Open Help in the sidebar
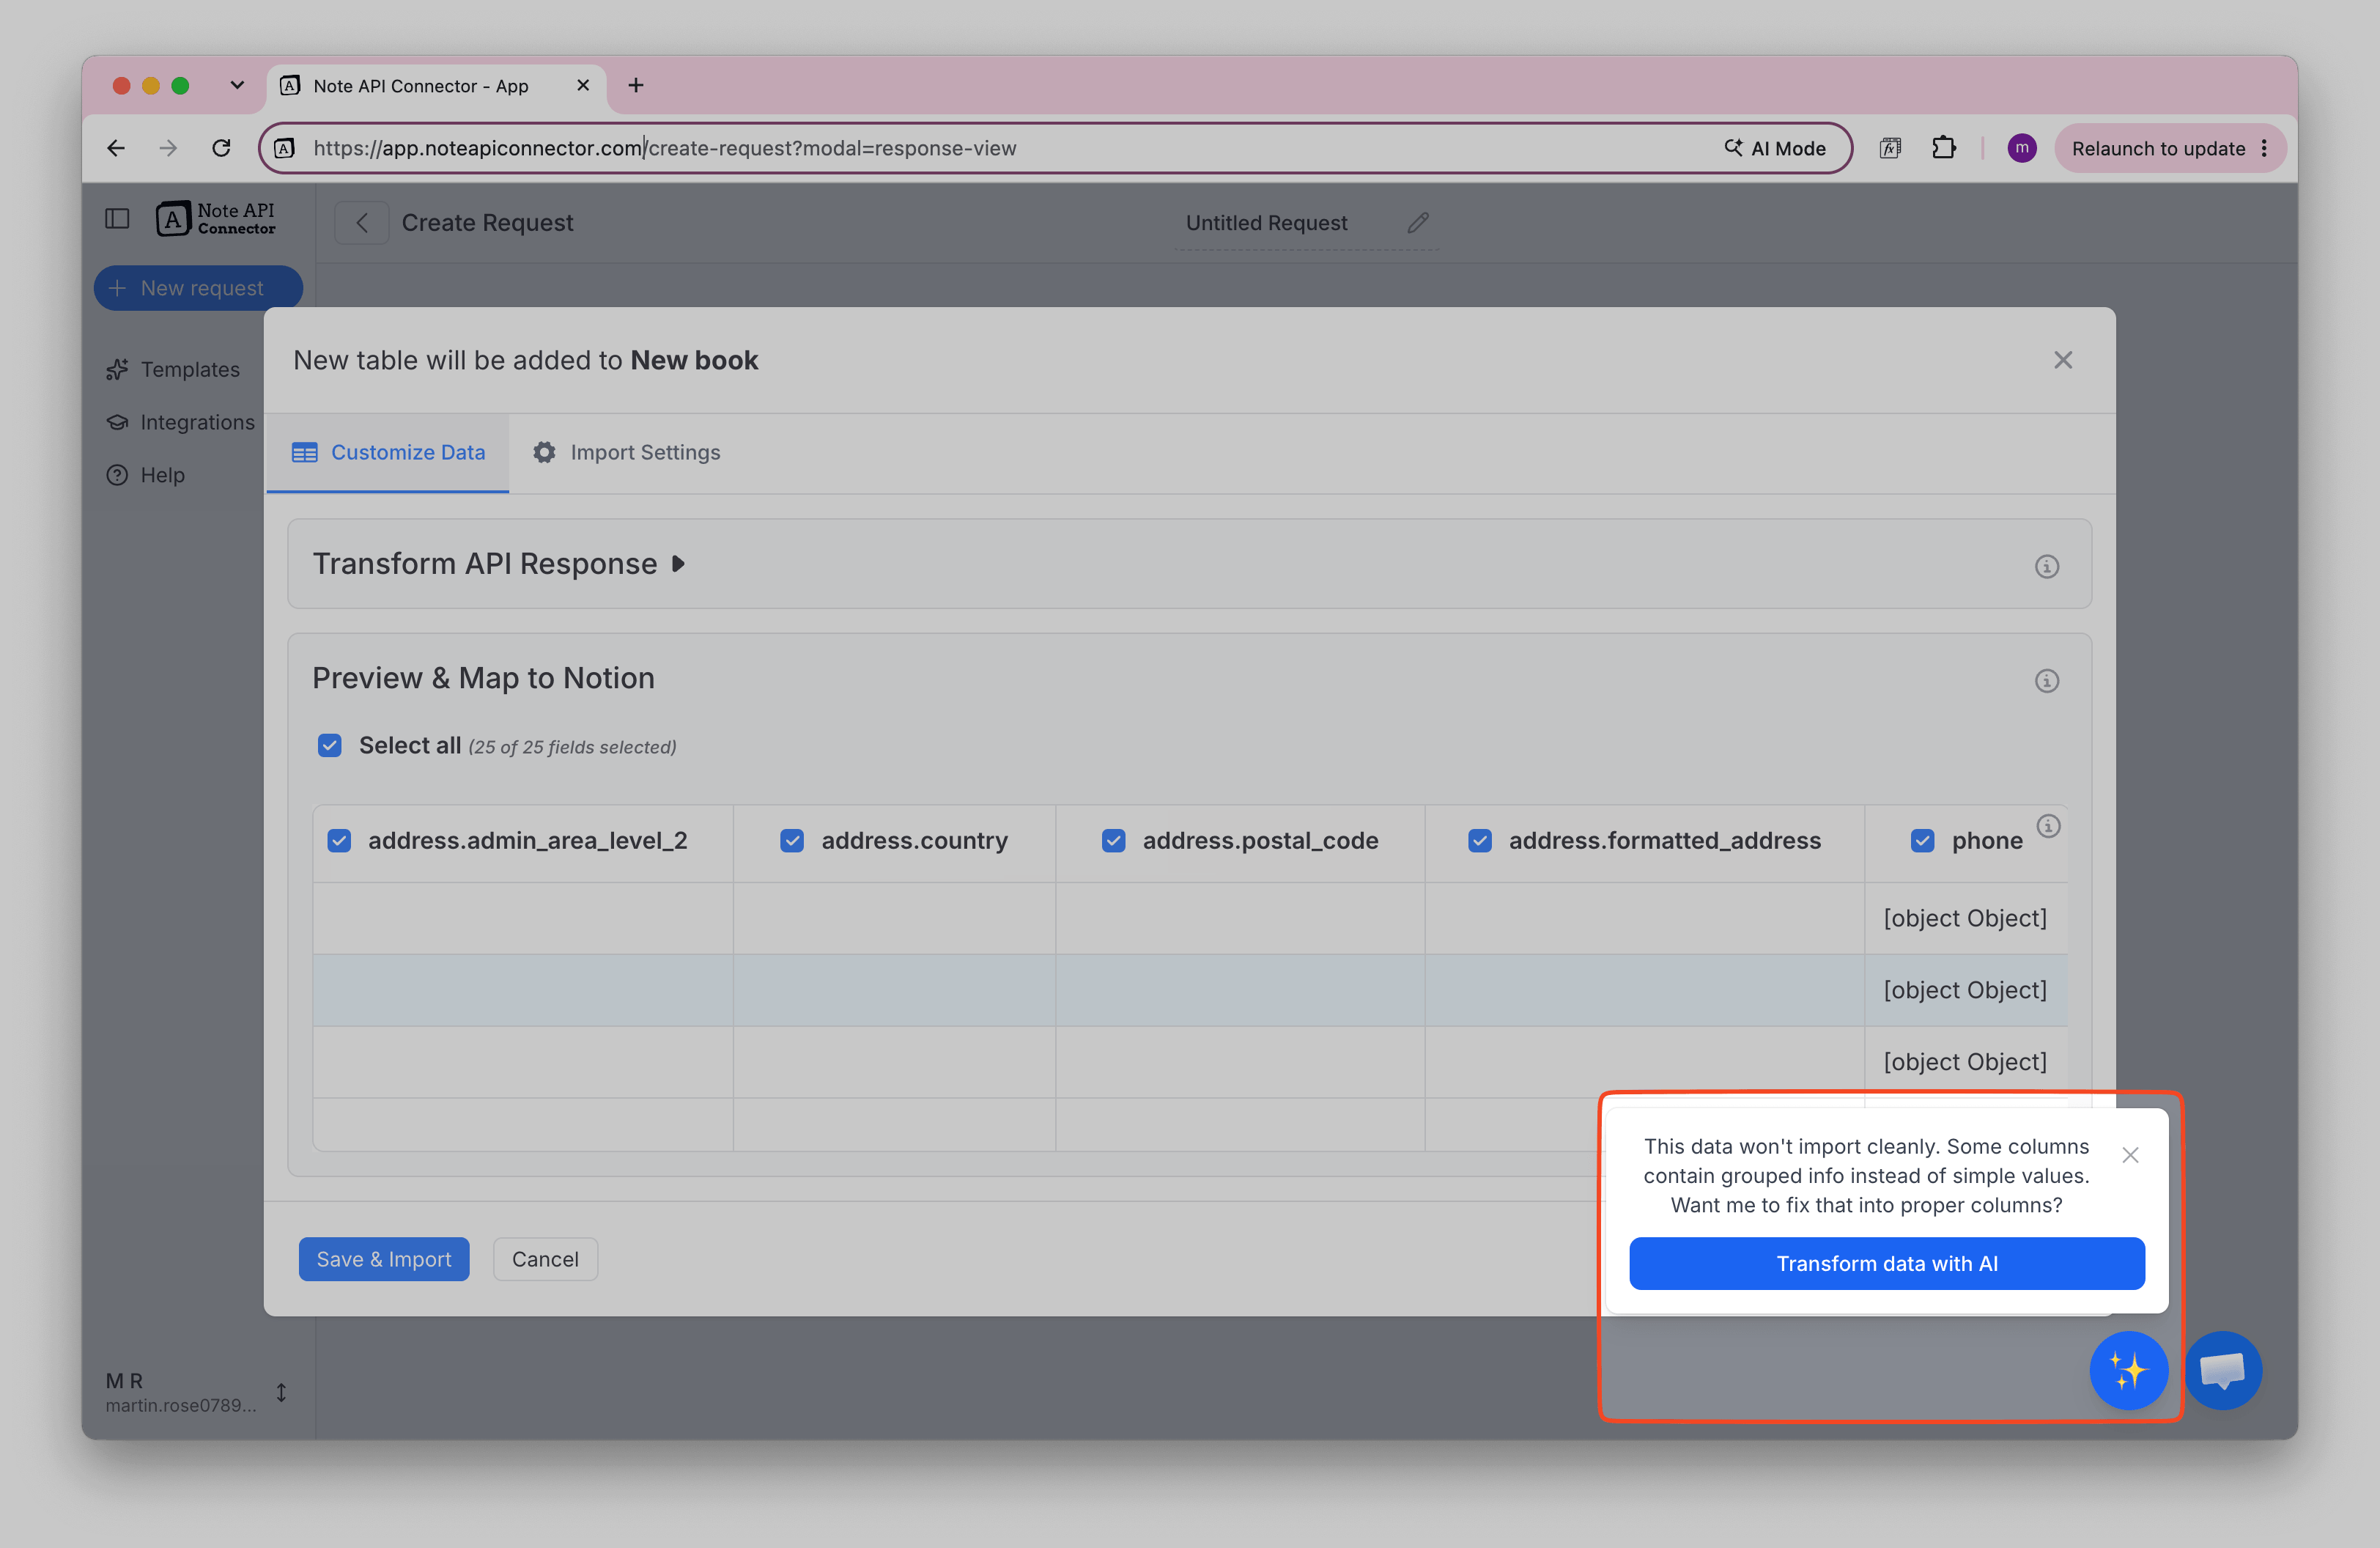 click(146, 475)
